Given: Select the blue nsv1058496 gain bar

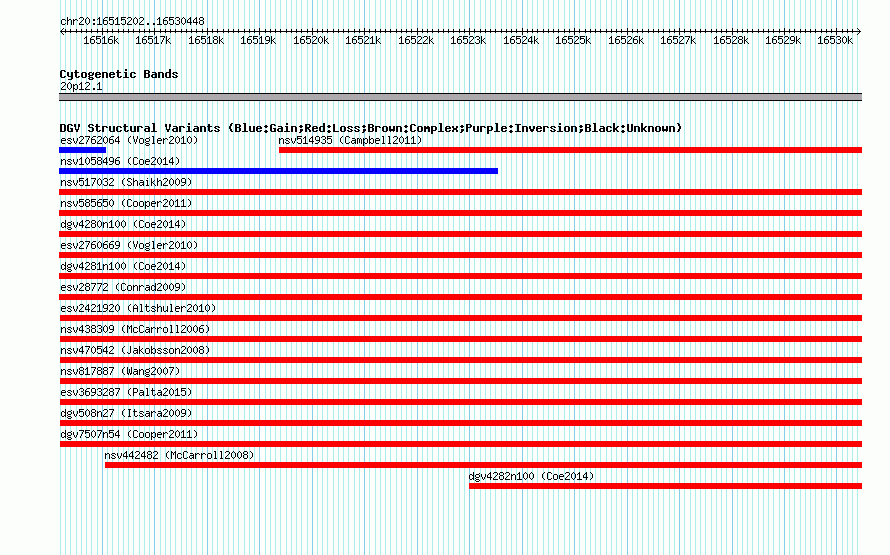Looking at the screenshot, I should click(x=279, y=171).
